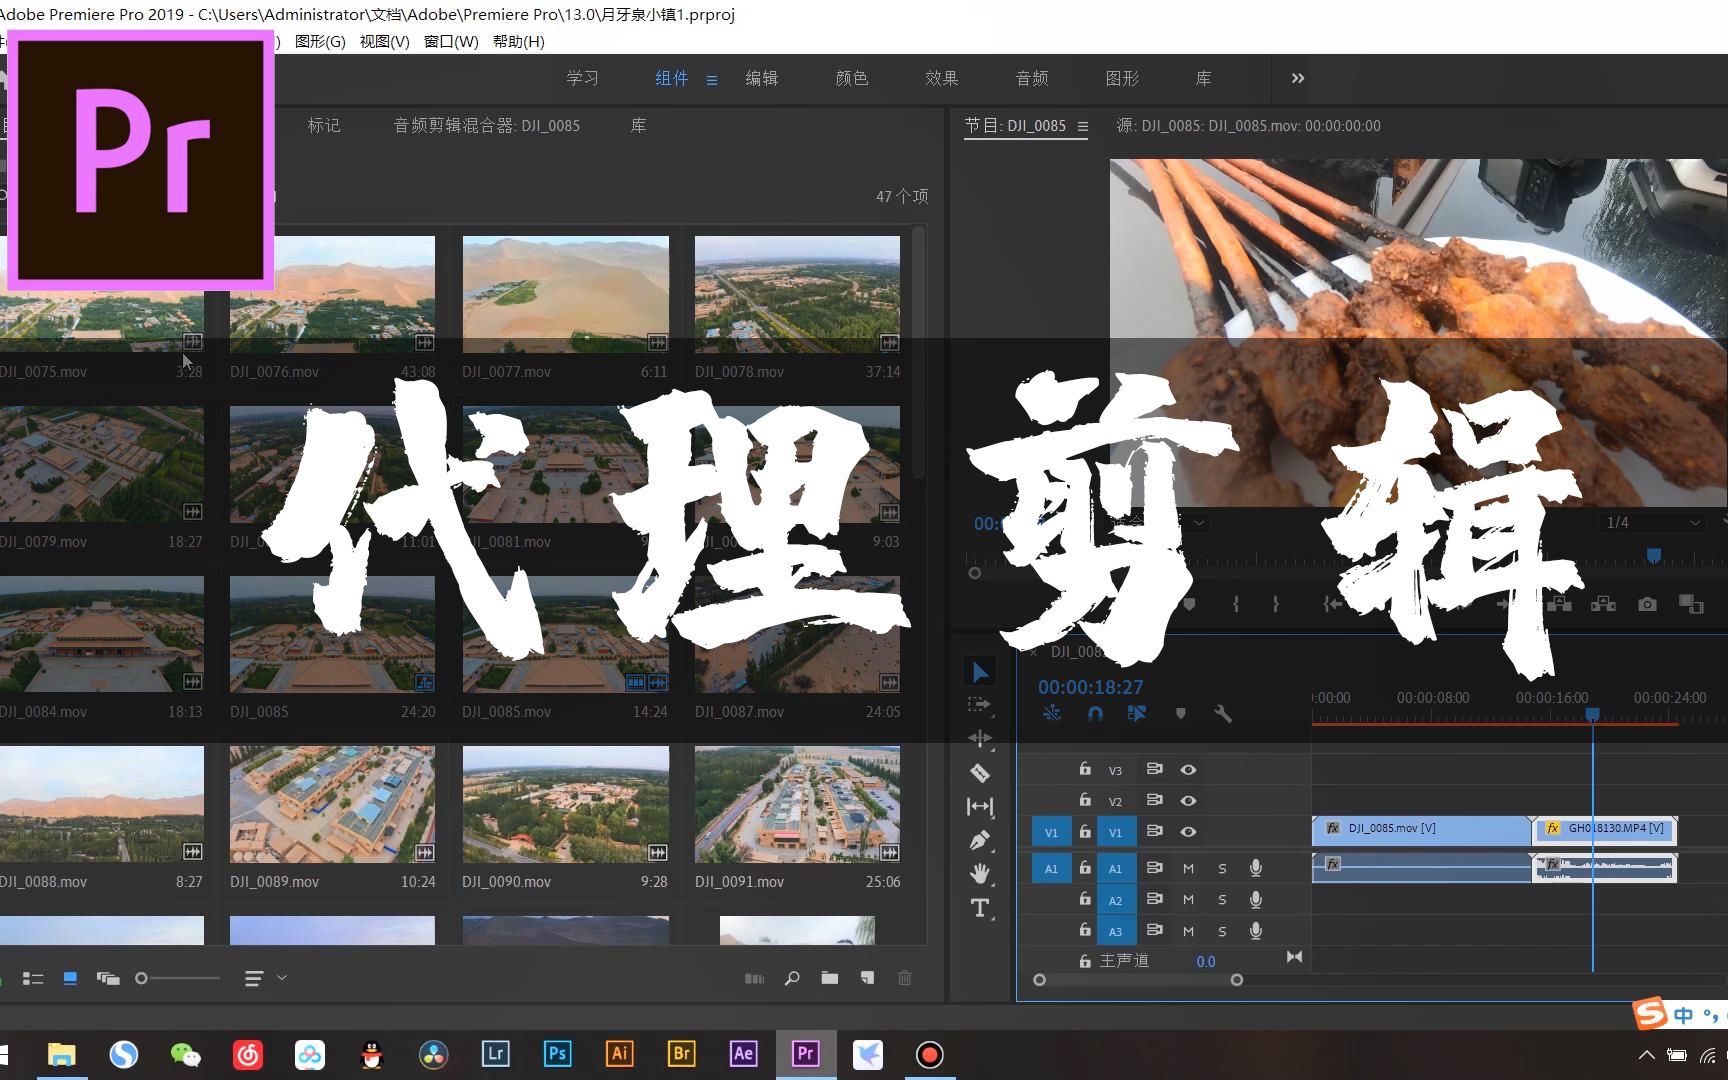Image resolution: width=1728 pixels, height=1080 pixels.
Task: Toggle linked selection in timeline
Action: (x=1137, y=713)
